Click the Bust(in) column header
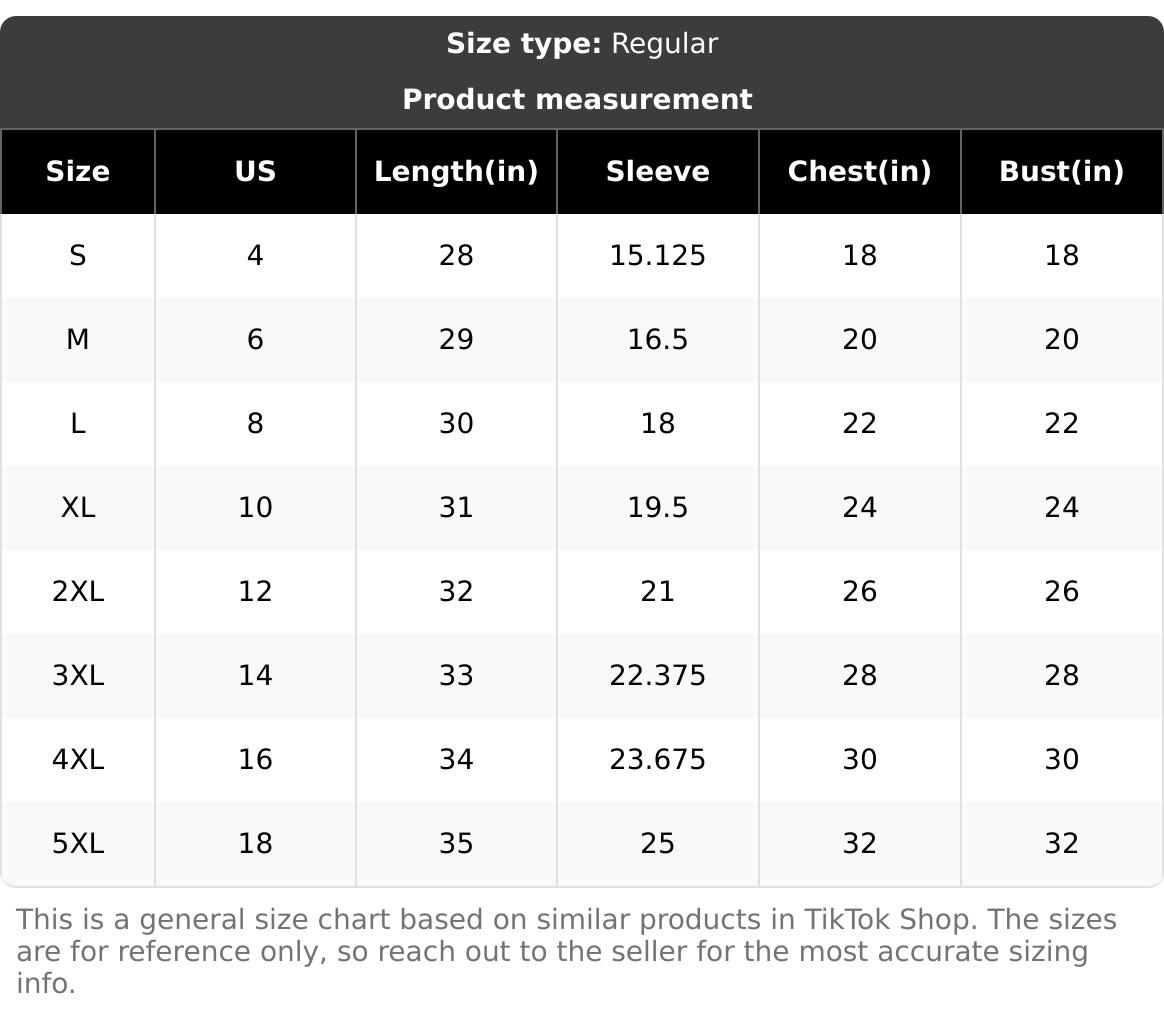1164x1016 pixels. pos(1061,171)
